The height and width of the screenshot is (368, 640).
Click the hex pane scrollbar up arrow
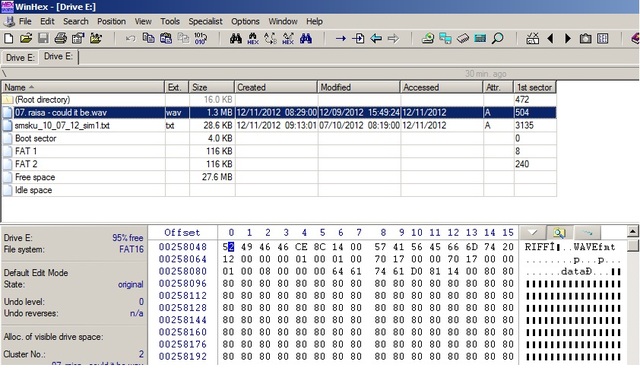tap(633, 231)
